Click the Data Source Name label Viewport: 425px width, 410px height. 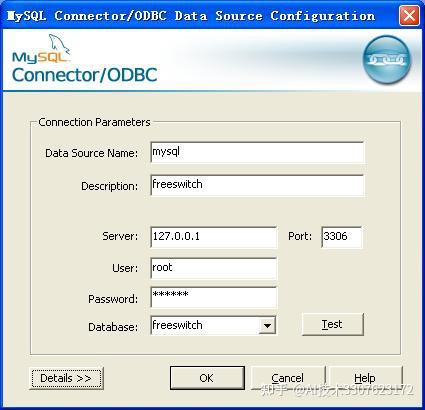click(x=91, y=153)
